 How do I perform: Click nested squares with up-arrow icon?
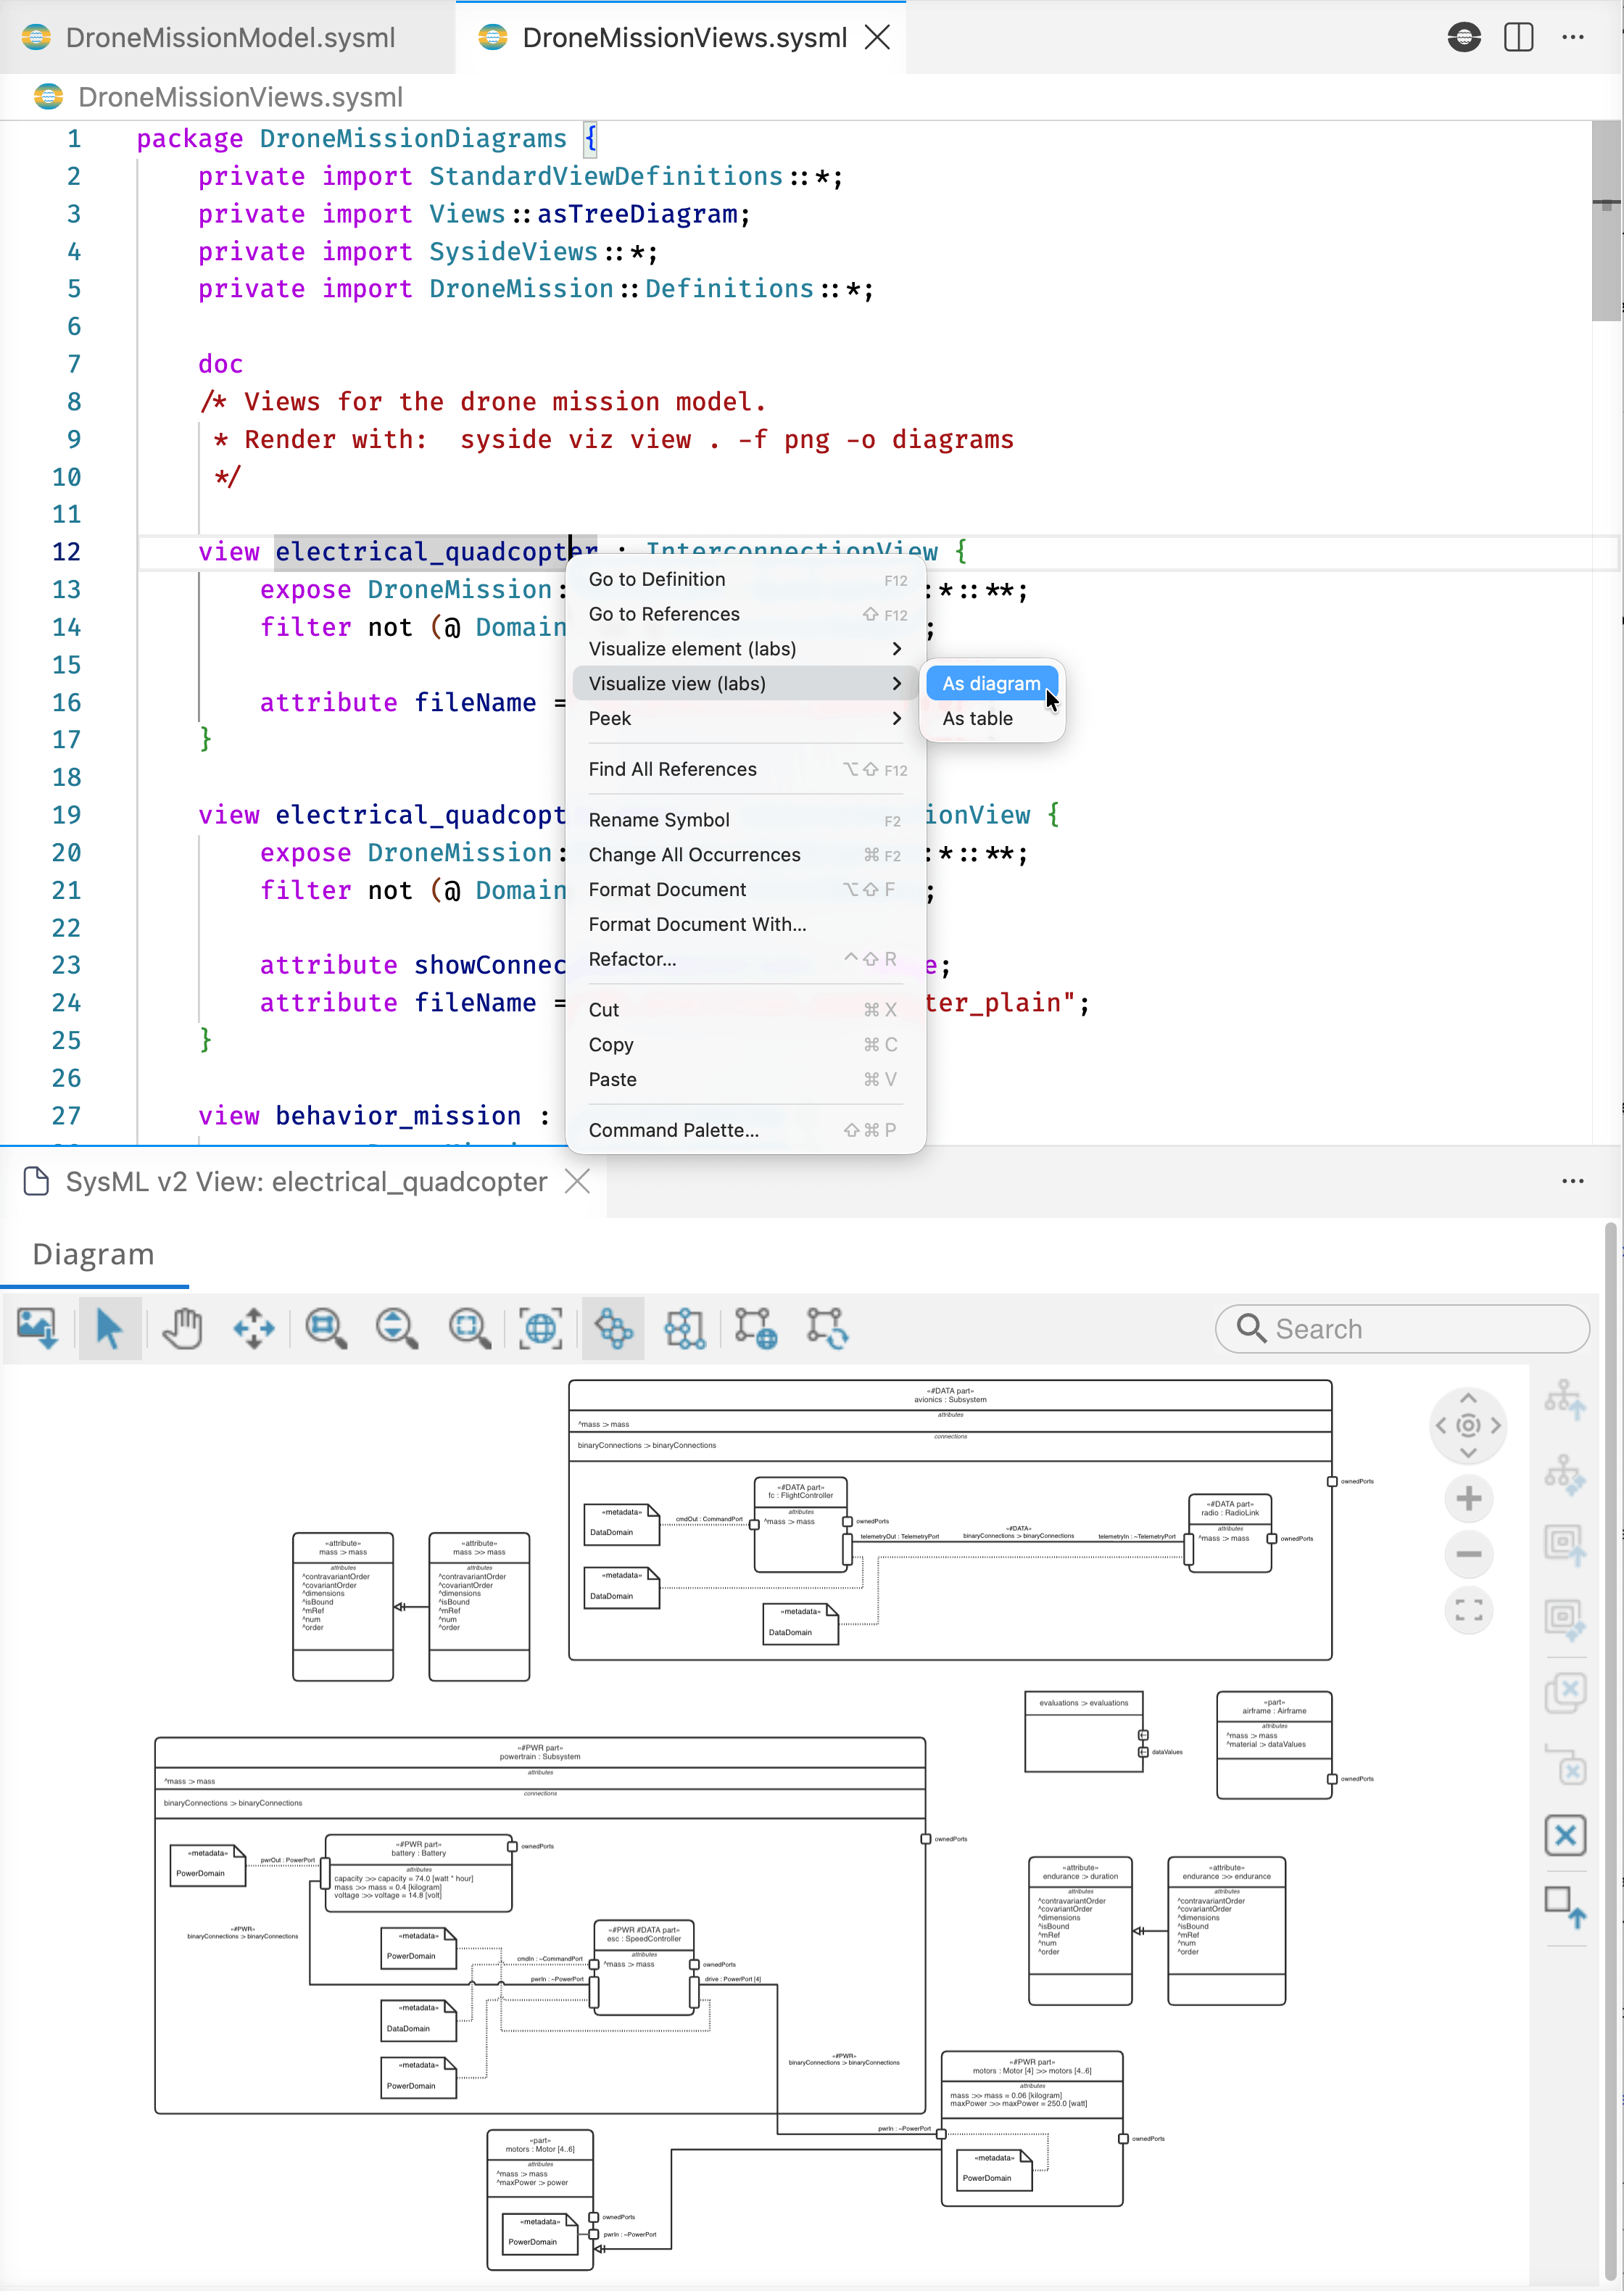[x=1565, y=1545]
